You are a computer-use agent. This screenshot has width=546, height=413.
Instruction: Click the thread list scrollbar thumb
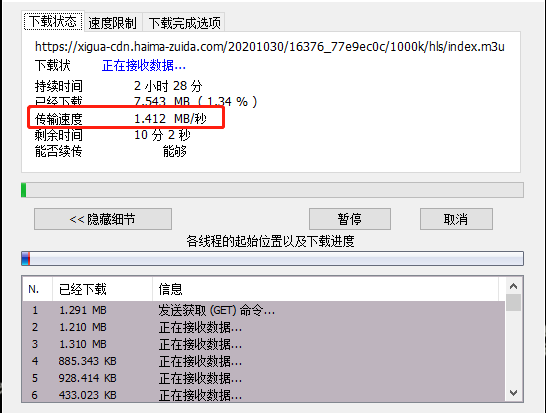(x=513, y=303)
